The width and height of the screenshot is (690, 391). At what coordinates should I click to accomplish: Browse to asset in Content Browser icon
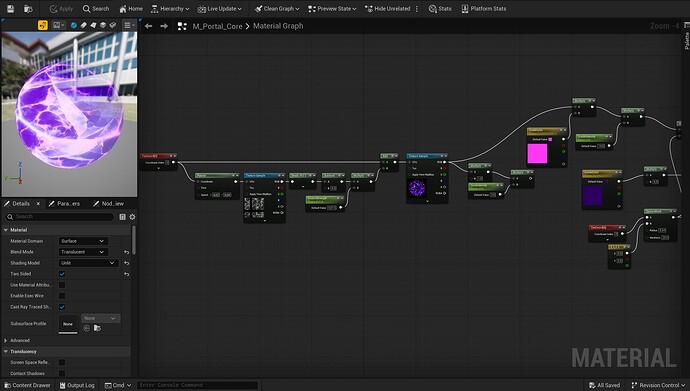click(x=28, y=8)
